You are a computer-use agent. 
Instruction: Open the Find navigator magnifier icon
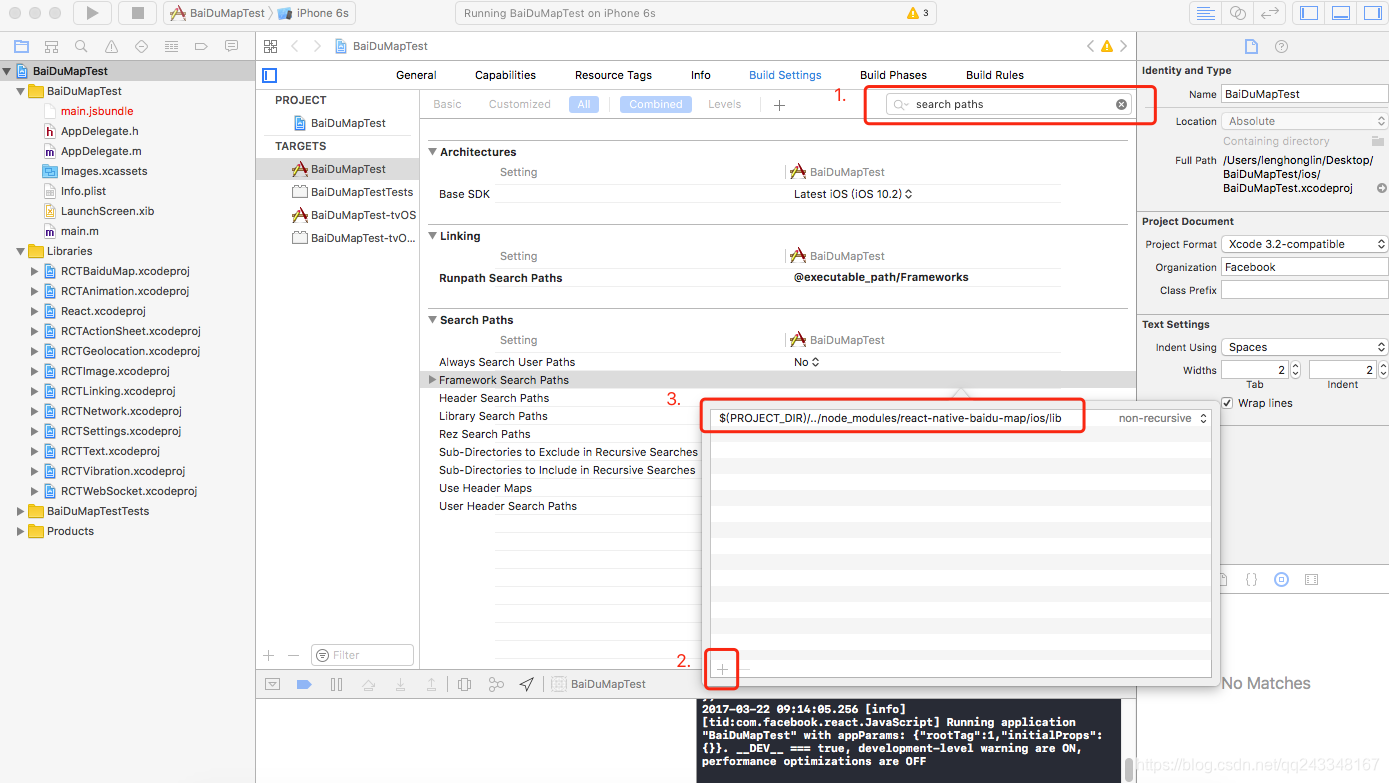81,46
